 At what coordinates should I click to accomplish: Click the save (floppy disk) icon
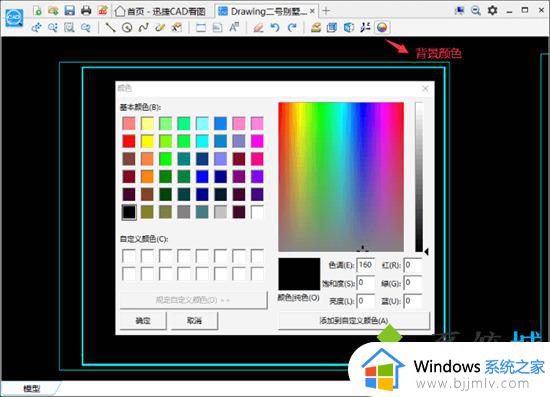pos(69,11)
